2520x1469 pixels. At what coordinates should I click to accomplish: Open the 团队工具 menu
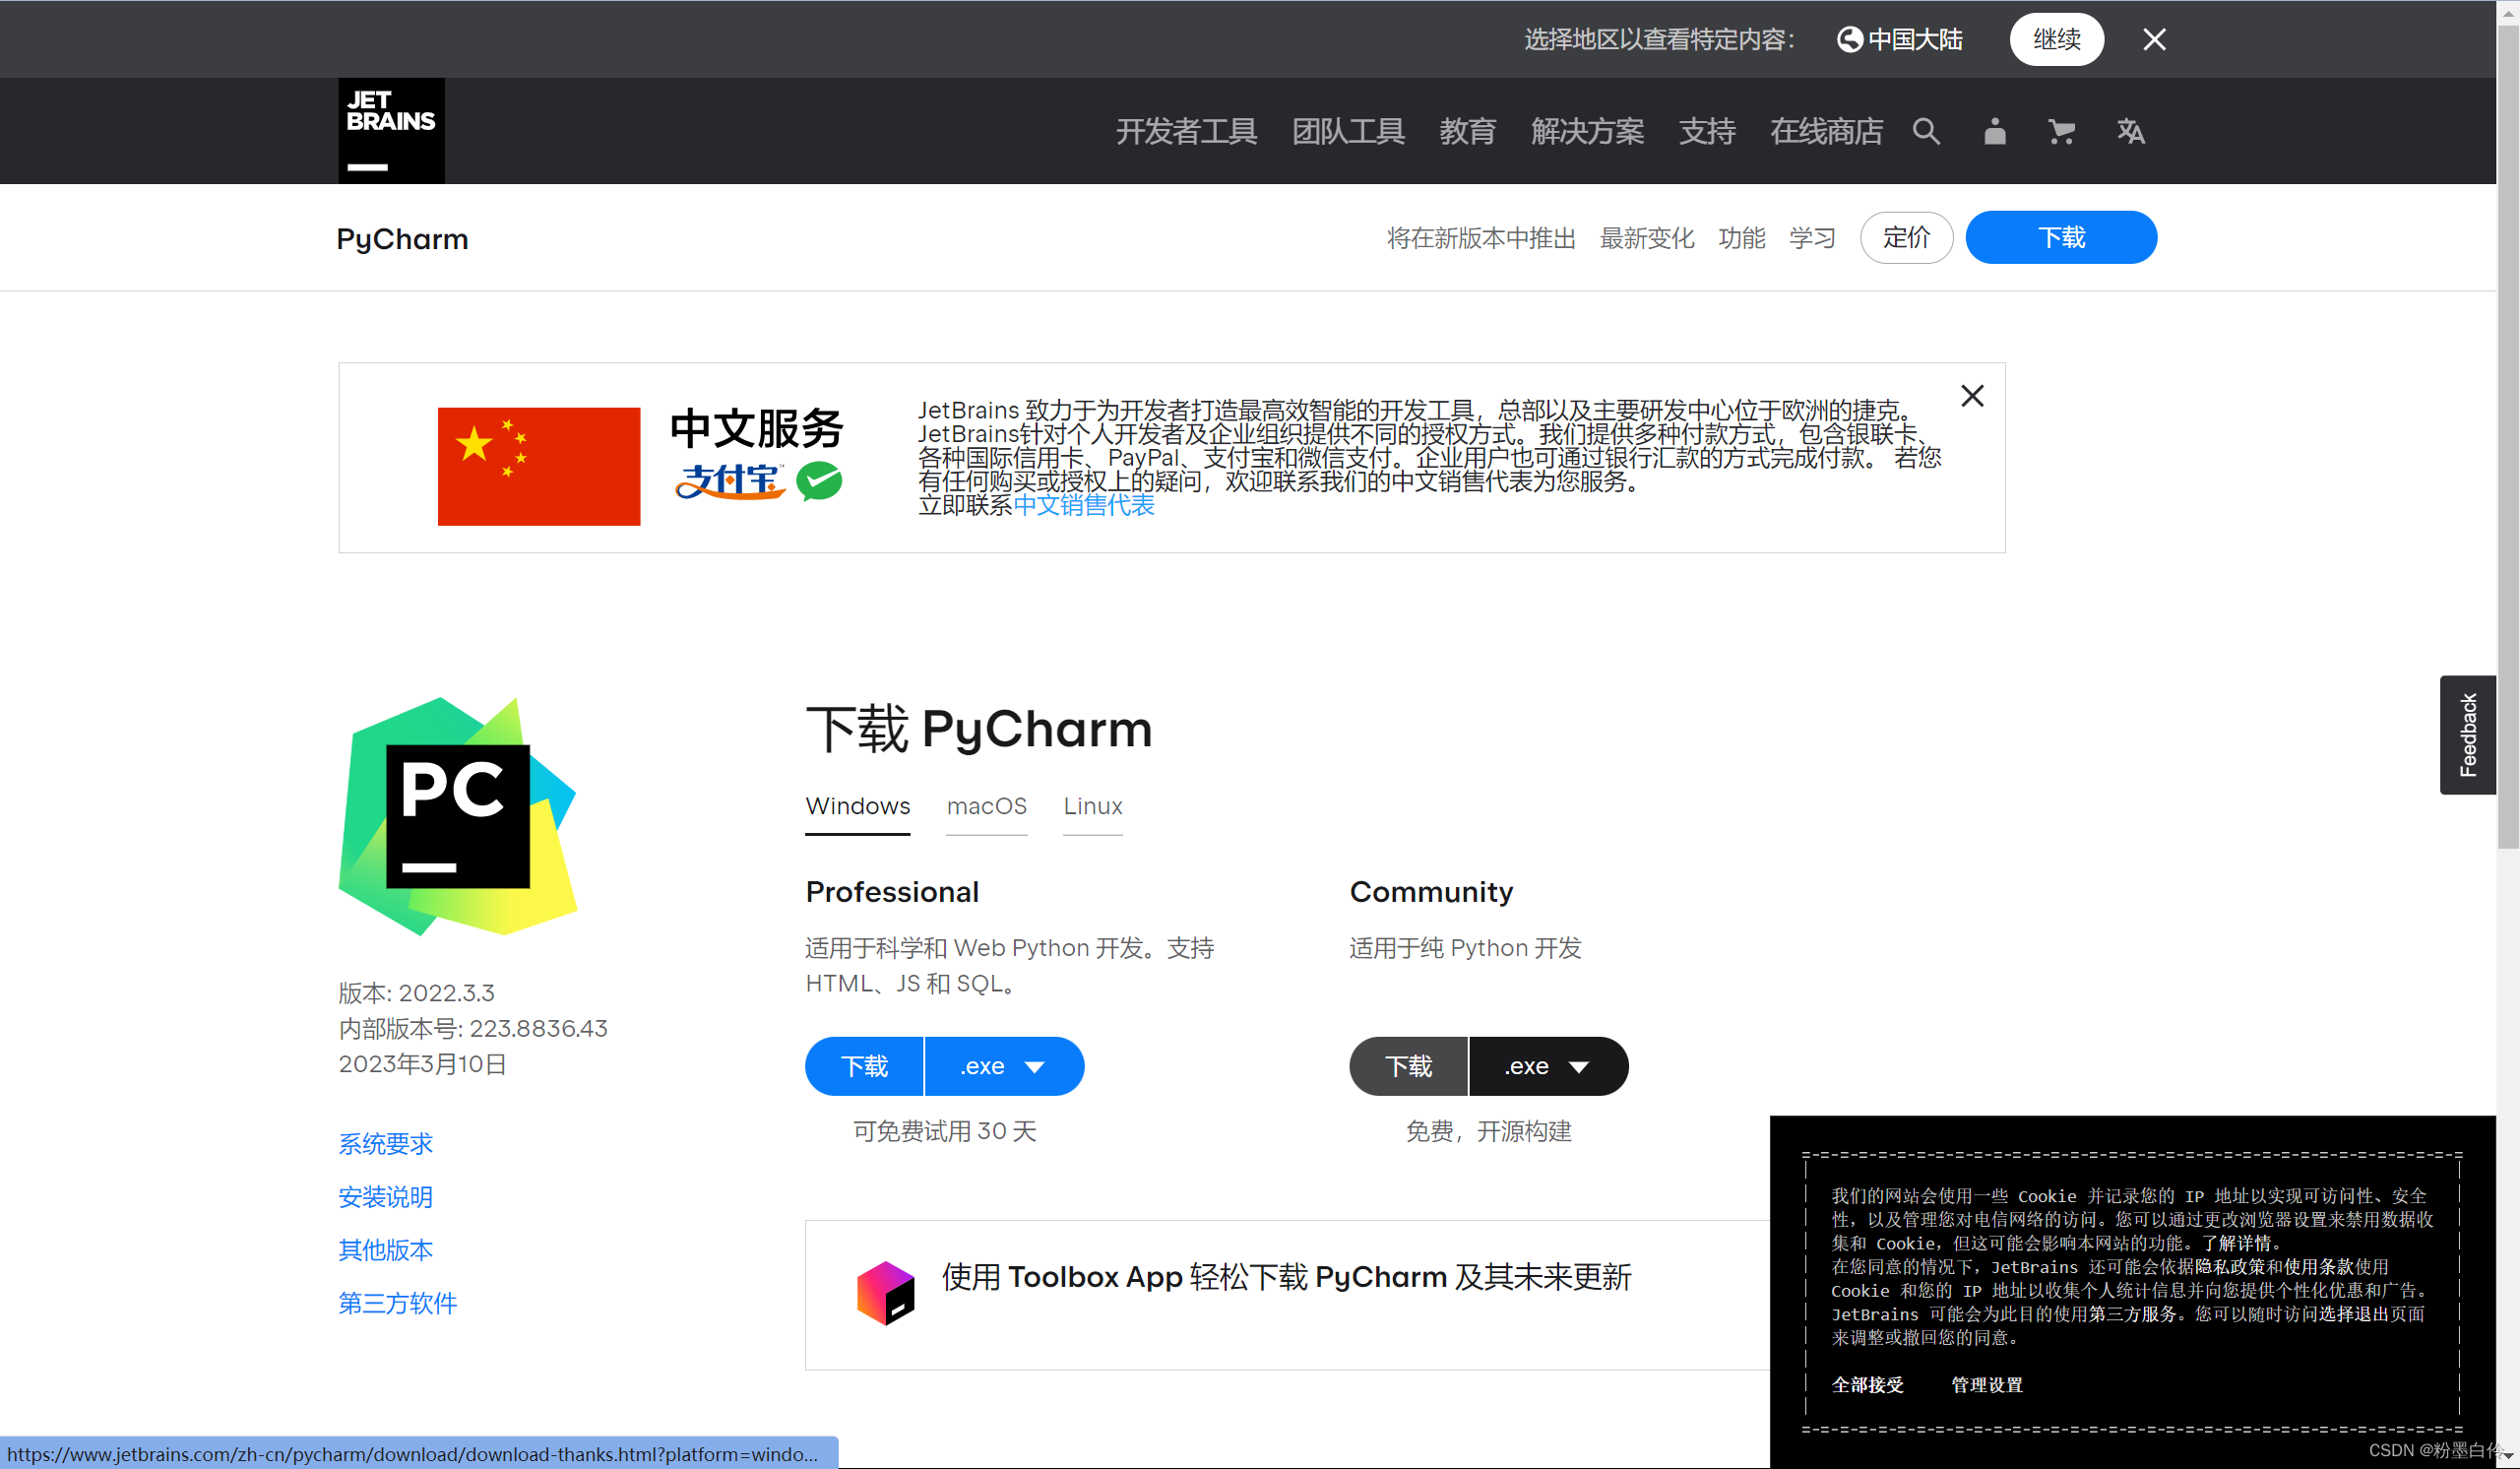point(1348,131)
